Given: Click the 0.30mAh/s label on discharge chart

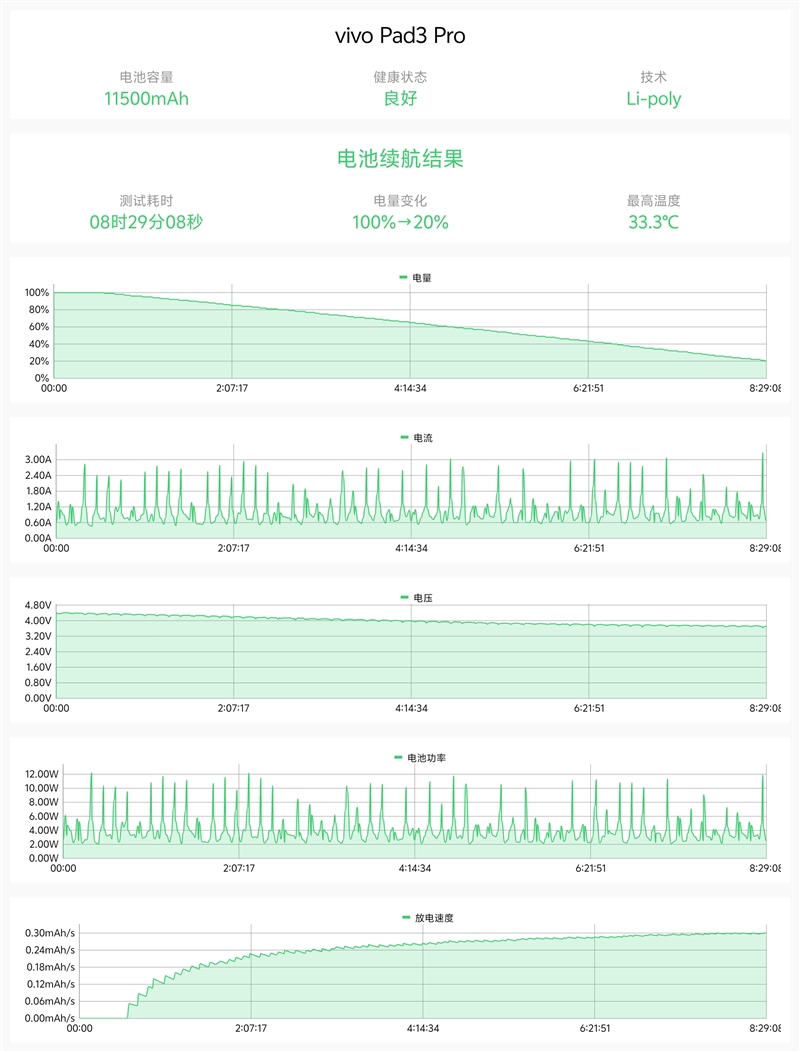Looking at the screenshot, I should tap(50, 933).
